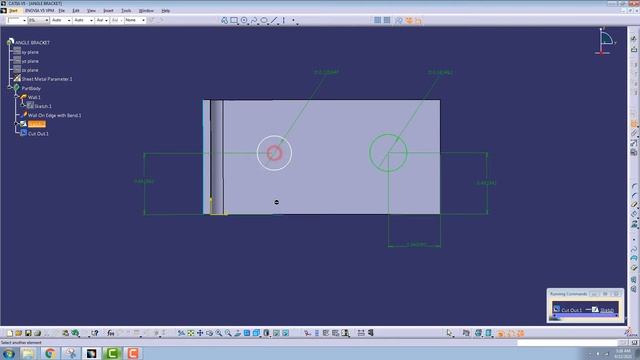Screen dimensions: 640x360
Task: Click the Create Multi-View icon
Action: 247,333
